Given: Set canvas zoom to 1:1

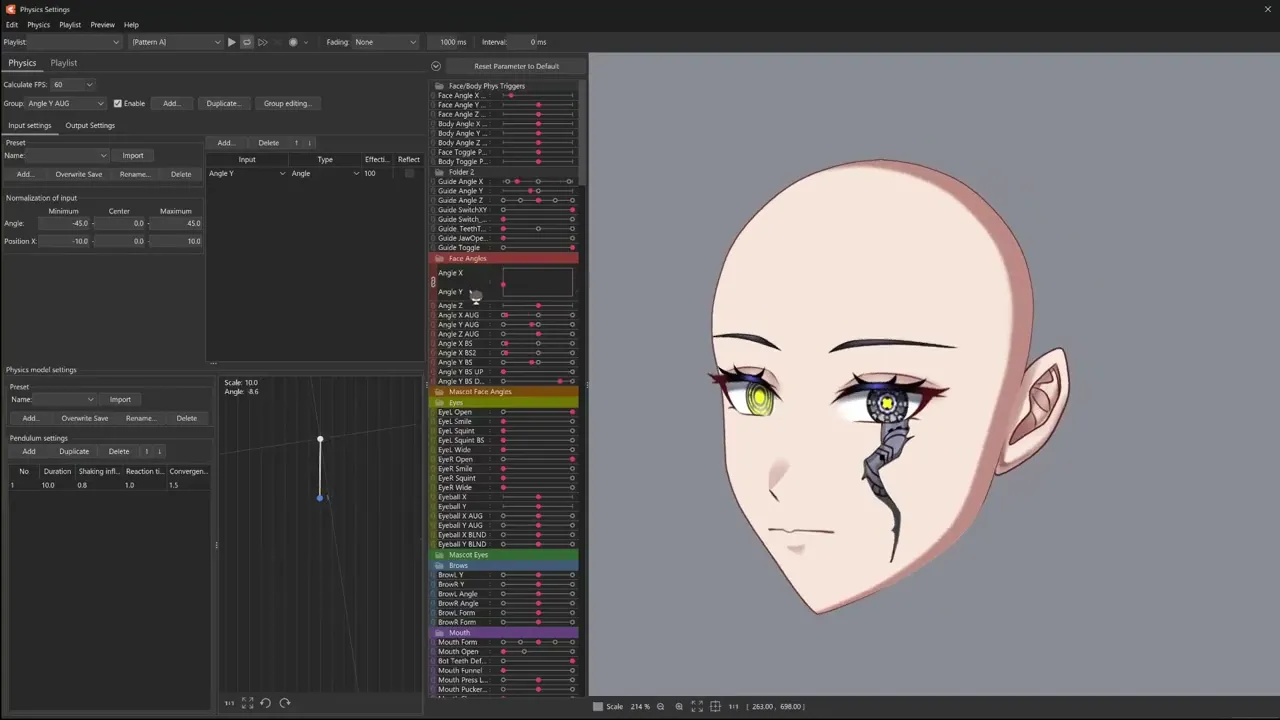Looking at the screenshot, I should (733, 707).
